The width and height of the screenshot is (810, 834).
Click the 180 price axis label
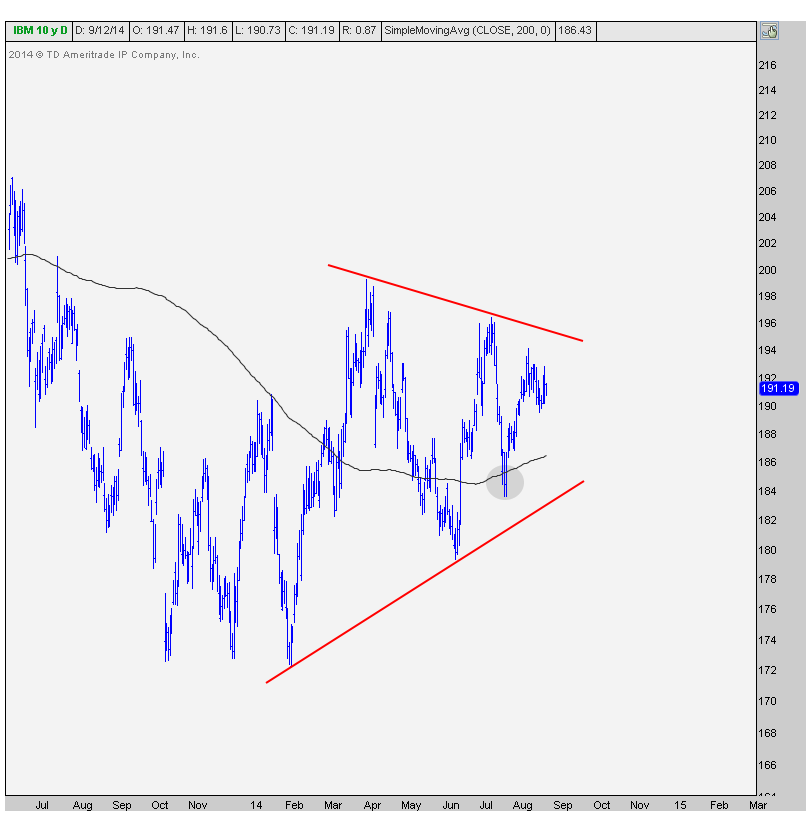click(767, 551)
